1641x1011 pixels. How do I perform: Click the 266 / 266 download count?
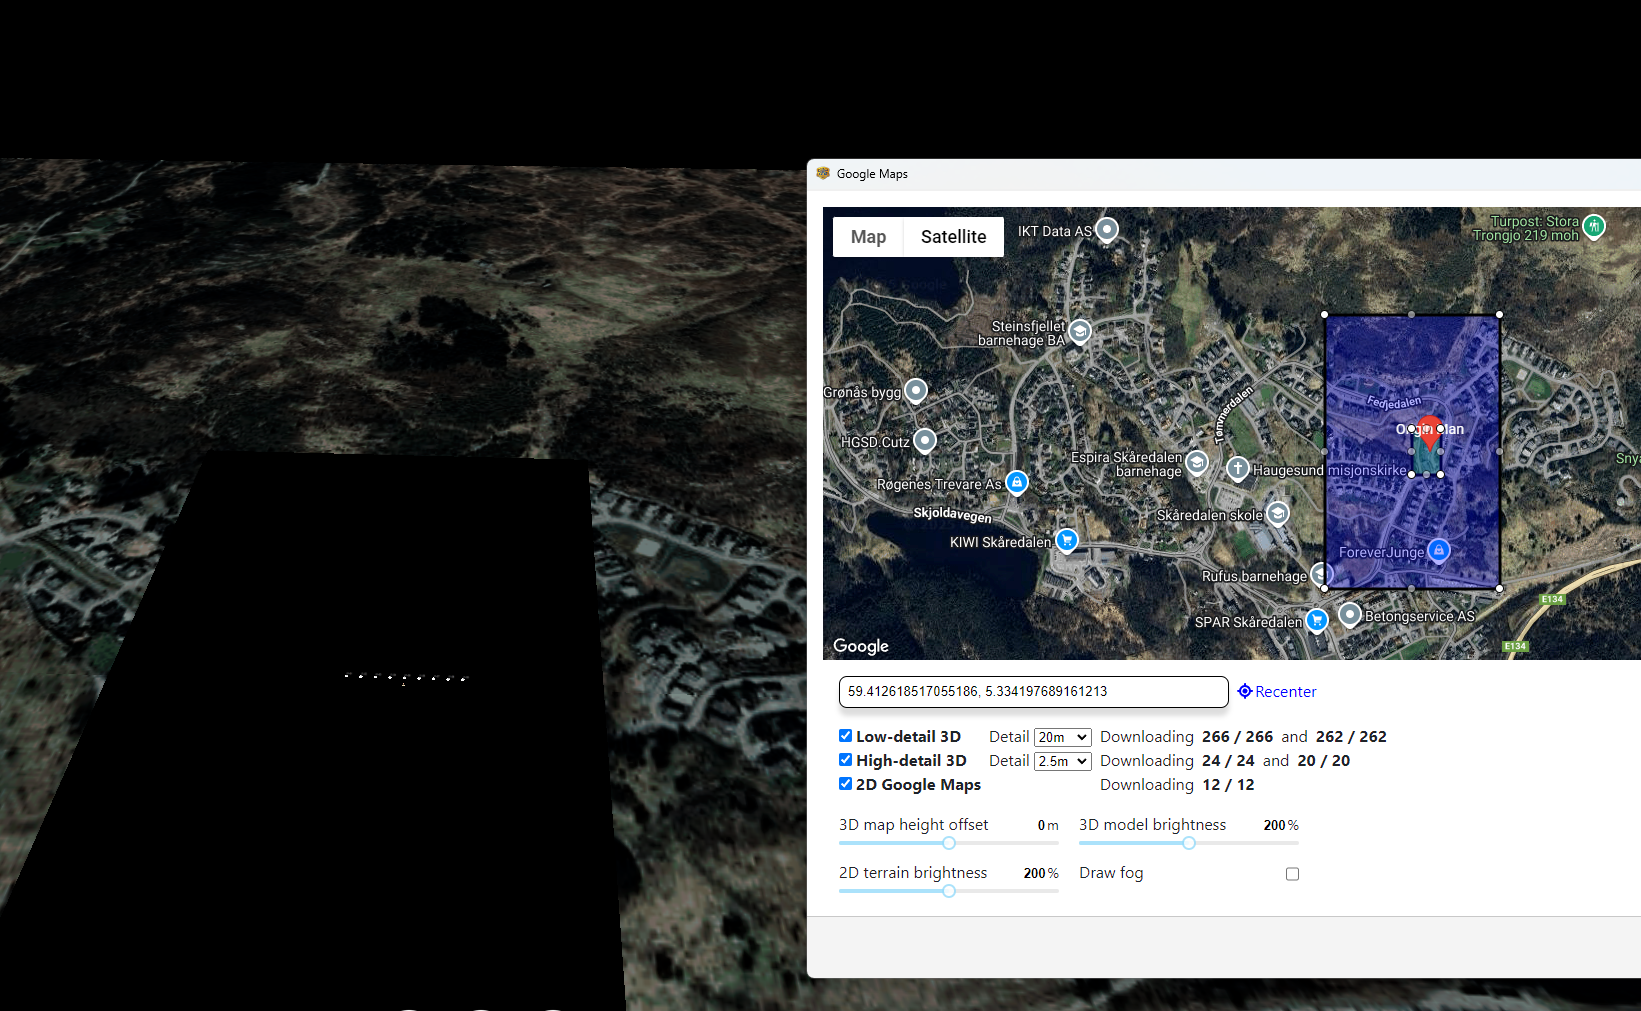pyautogui.click(x=1237, y=736)
